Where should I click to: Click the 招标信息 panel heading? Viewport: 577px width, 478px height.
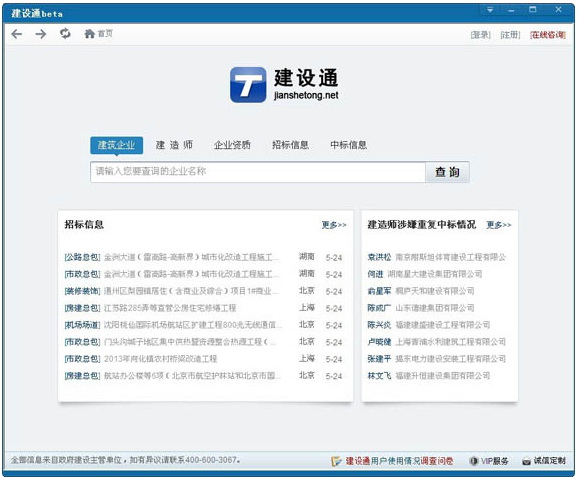[x=84, y=224]
